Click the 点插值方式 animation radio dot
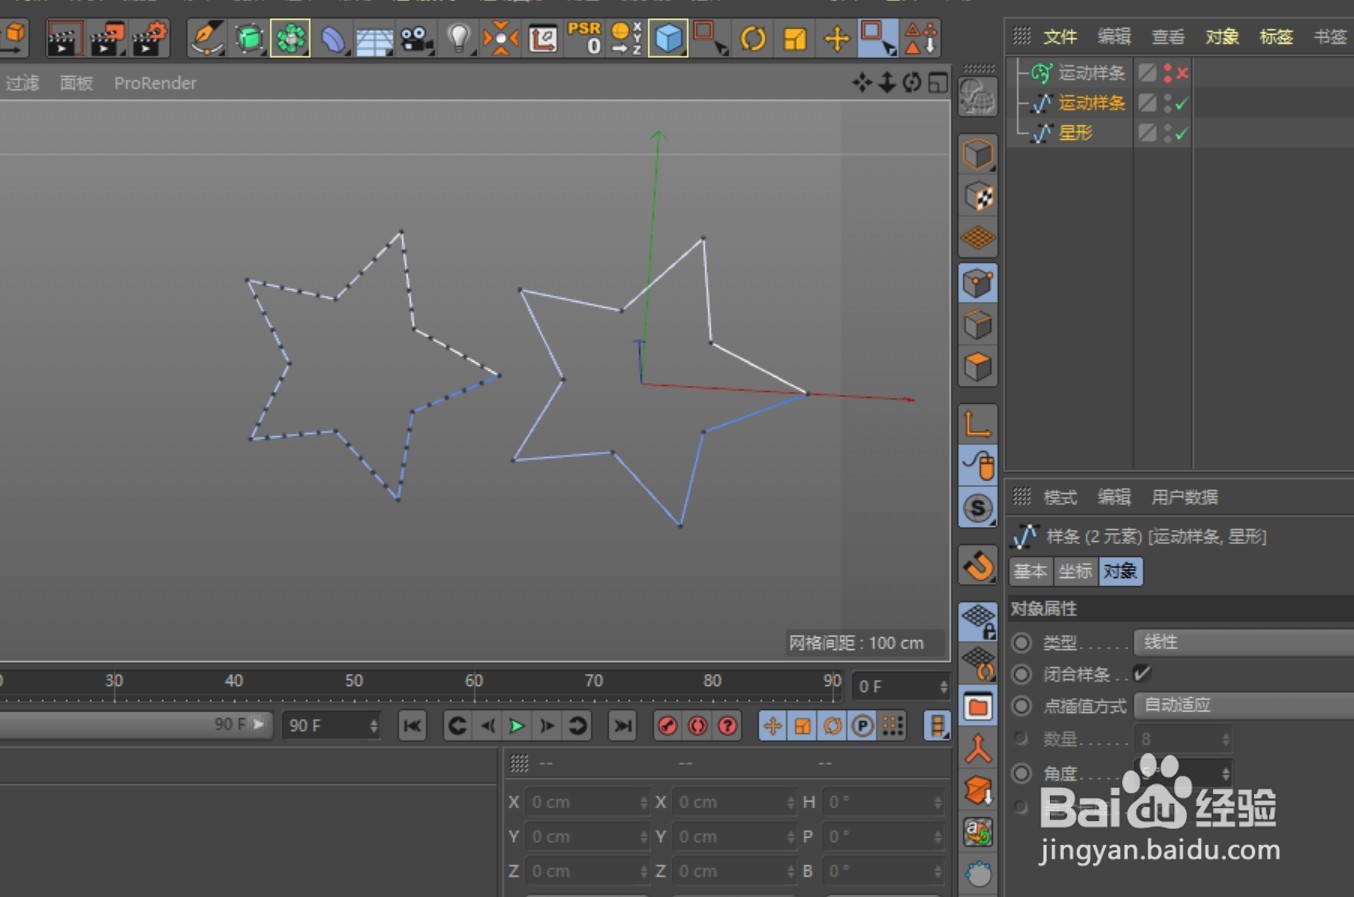The width and height of the screenshot is (1354, 897). (1021, 705)
